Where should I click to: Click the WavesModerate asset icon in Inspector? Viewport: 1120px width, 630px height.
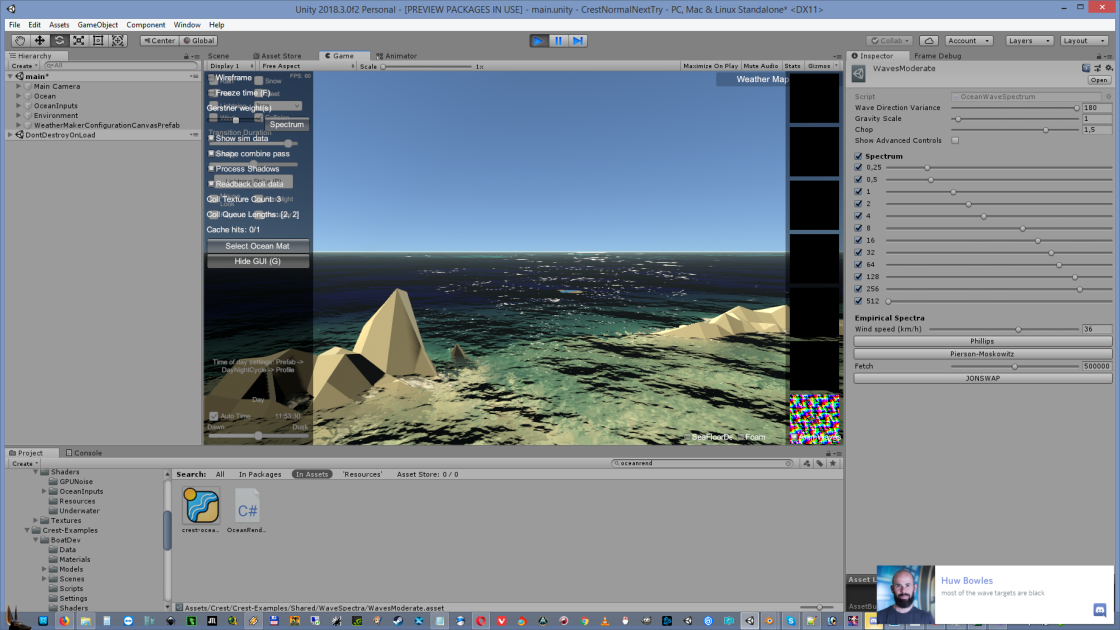pos(859,72)
